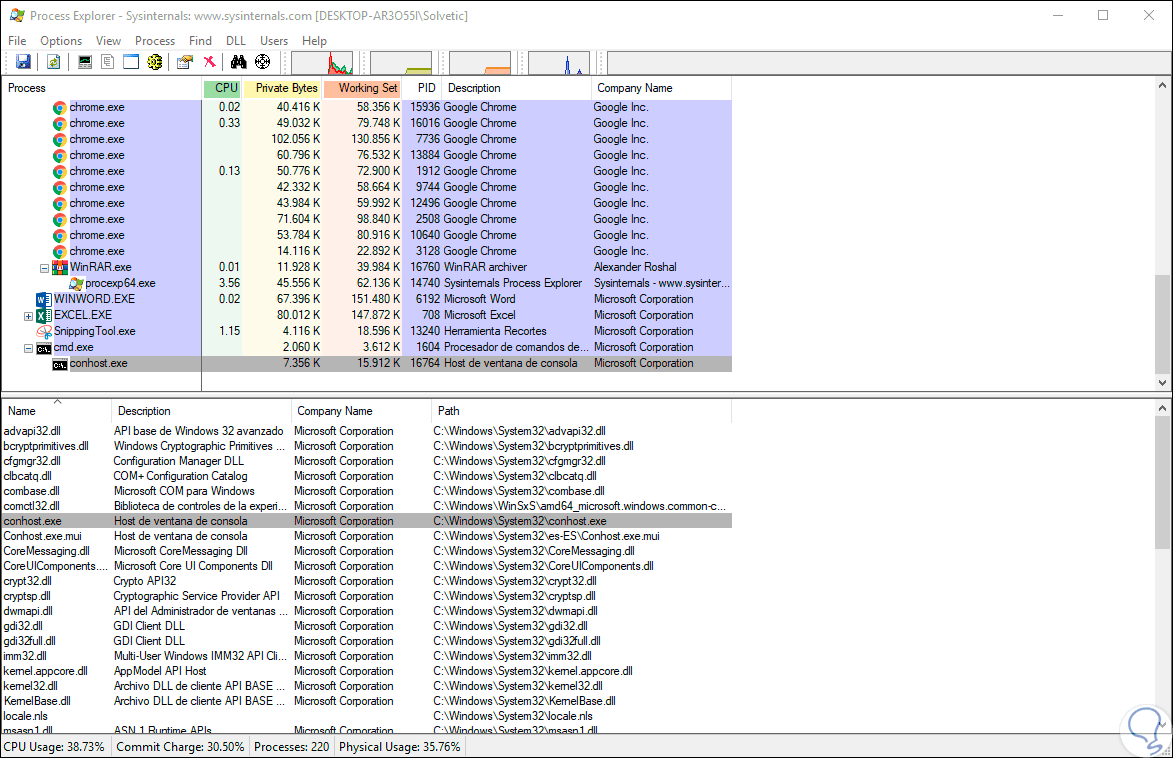Open the System Information icon
This screenshot has width=1173, height=758.
[85, 62]
